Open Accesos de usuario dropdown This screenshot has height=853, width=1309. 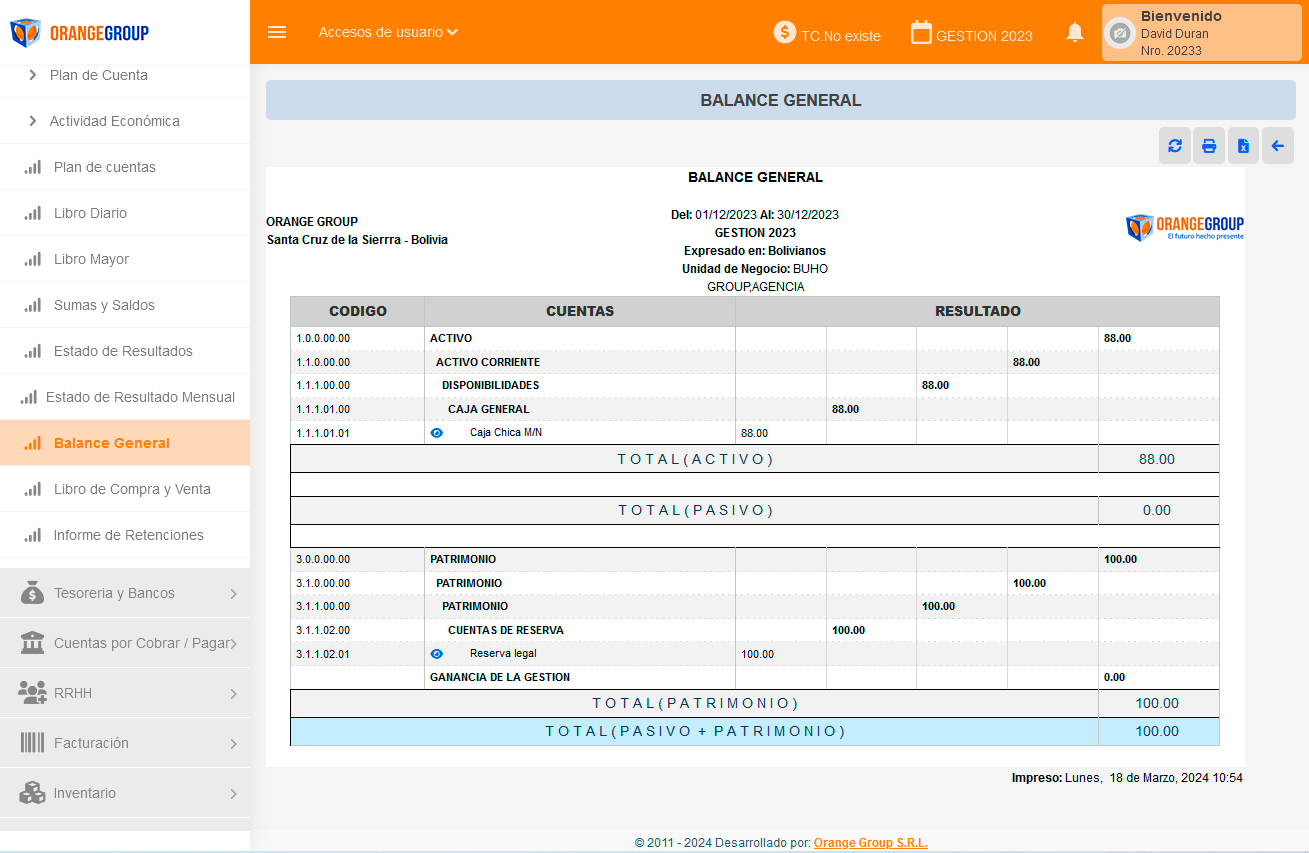388,32
